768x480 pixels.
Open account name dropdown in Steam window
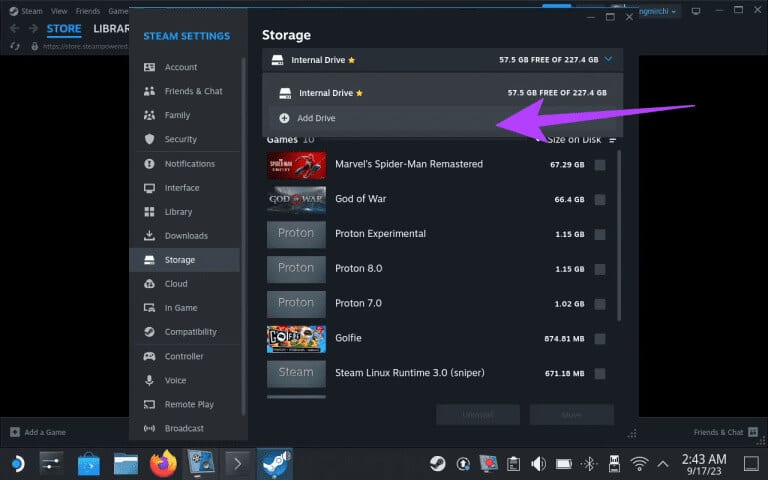click(x=659, y=11)
